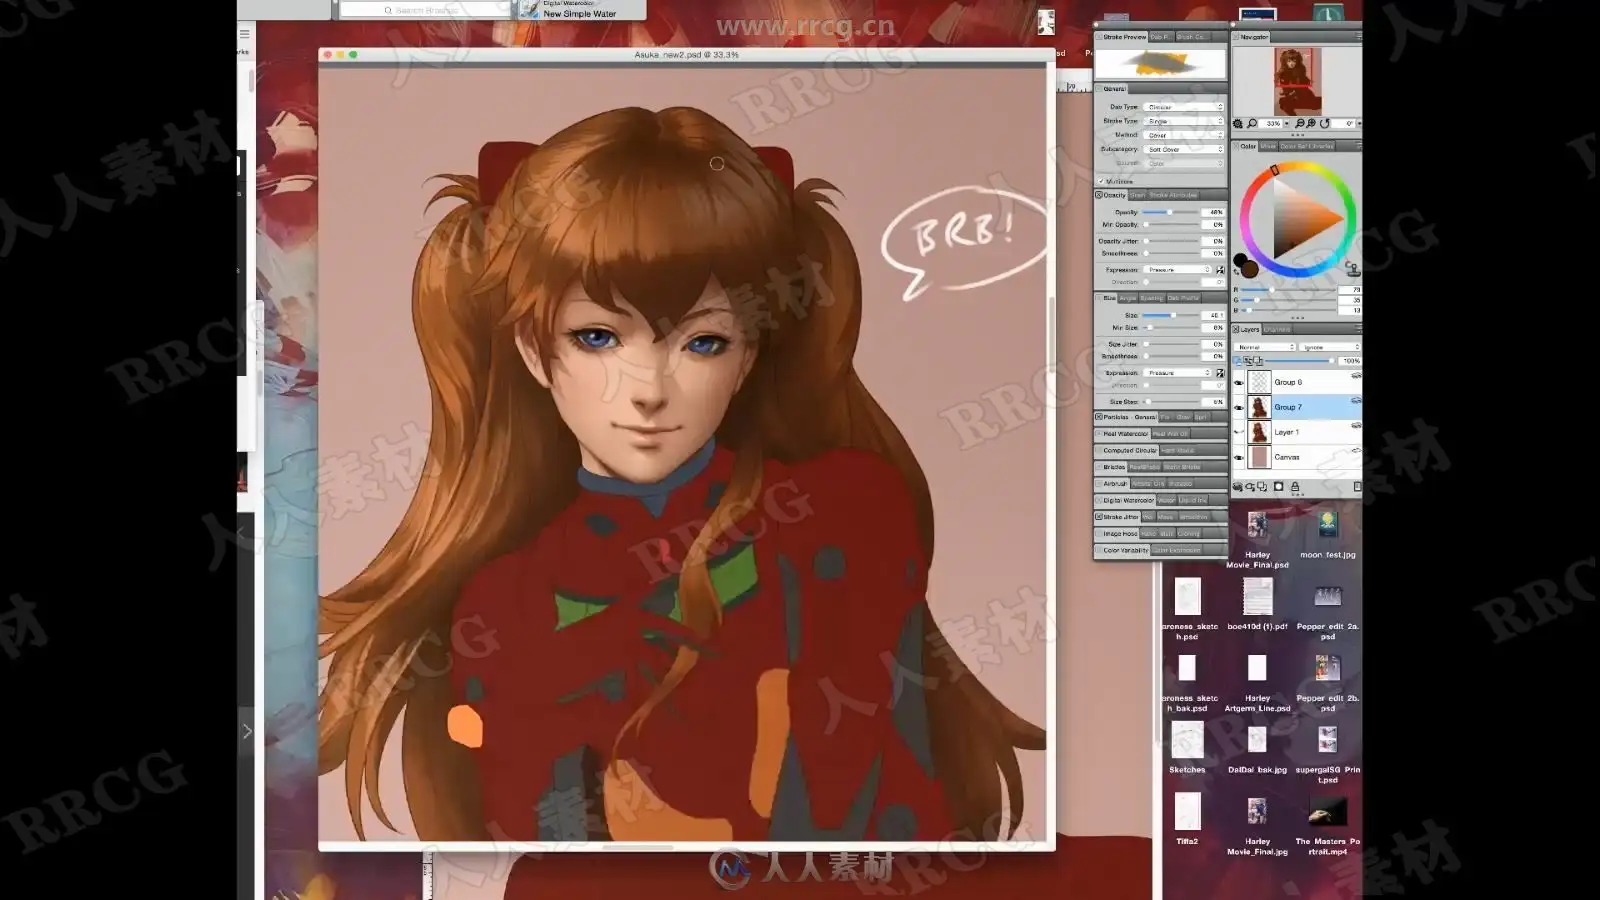Switch to the Stroke Attributes tab

click(1173, 195)
